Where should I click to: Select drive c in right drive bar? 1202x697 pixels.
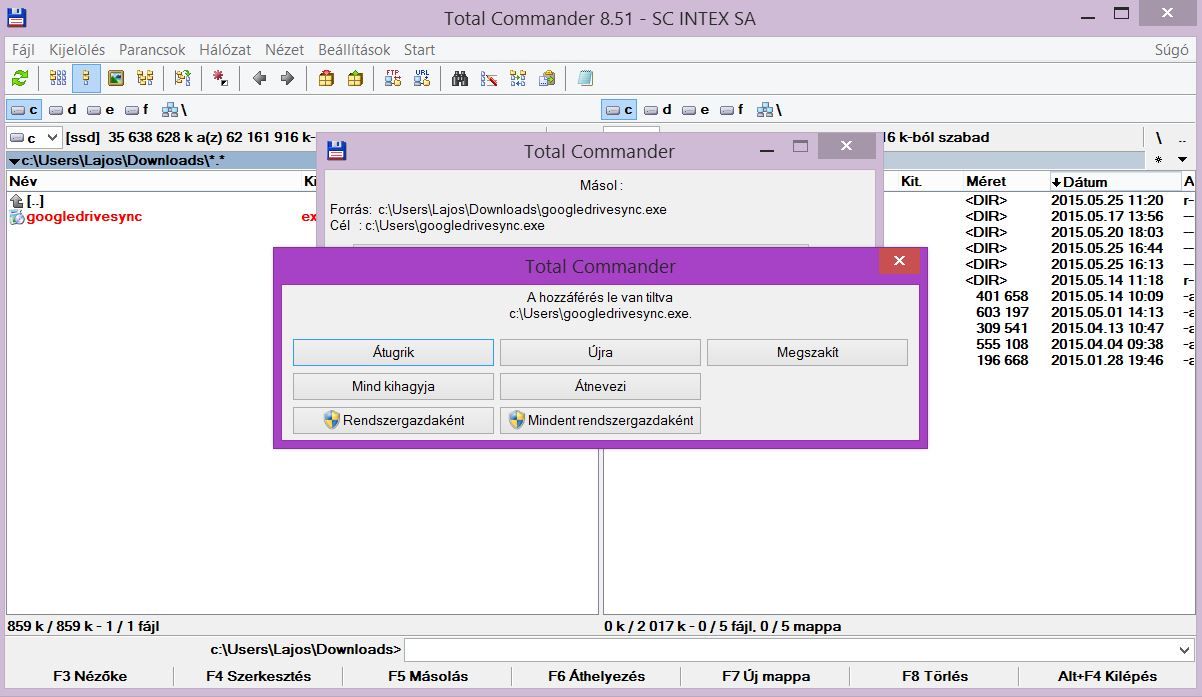619,110
